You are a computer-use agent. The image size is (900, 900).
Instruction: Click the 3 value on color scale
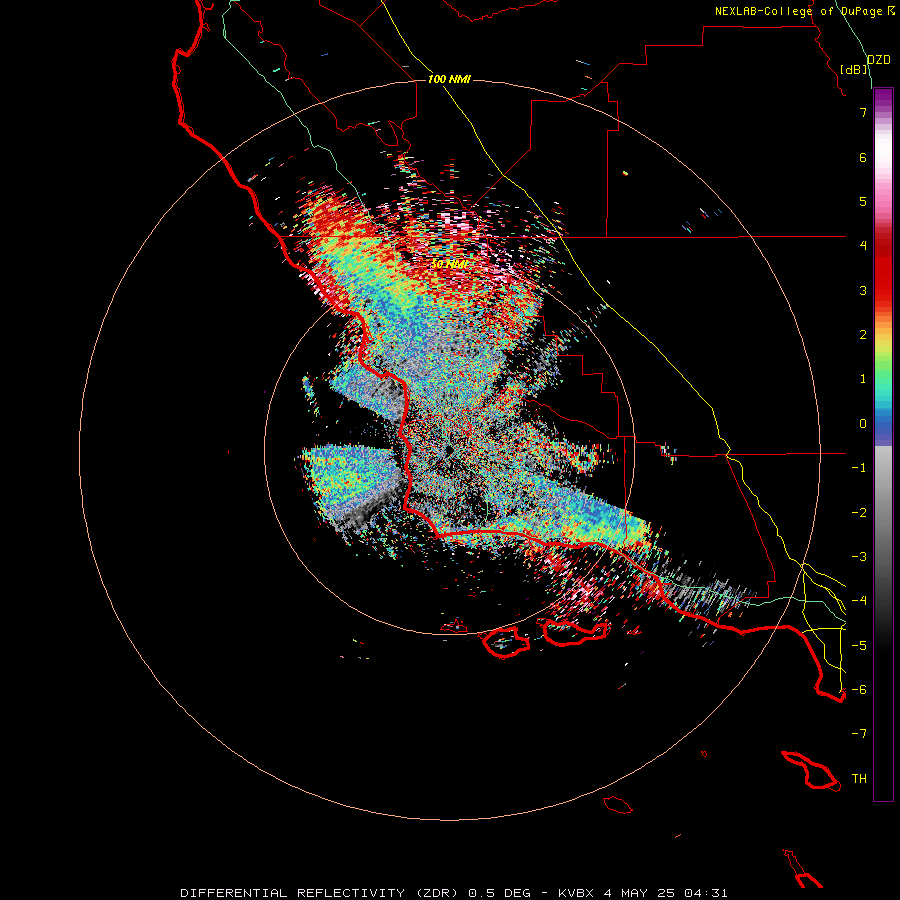coord(863,290)
